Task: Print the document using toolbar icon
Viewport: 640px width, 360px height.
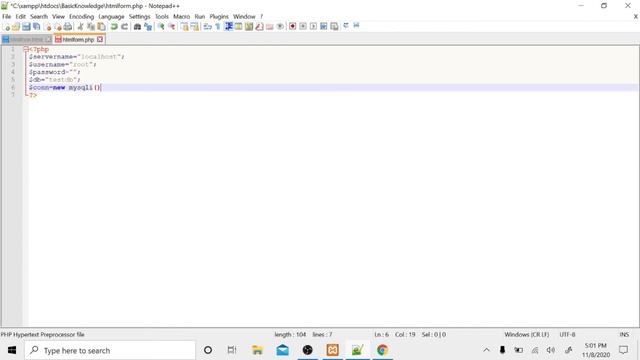Action: pyautogui.click(x=68, y=27)
